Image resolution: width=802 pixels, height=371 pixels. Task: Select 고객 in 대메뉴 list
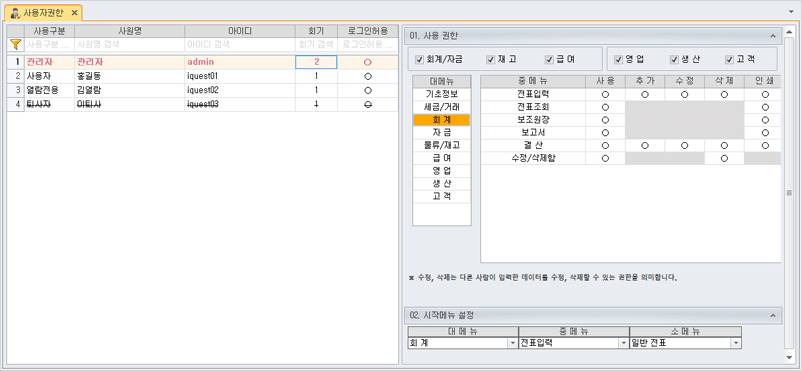point(442,197)
